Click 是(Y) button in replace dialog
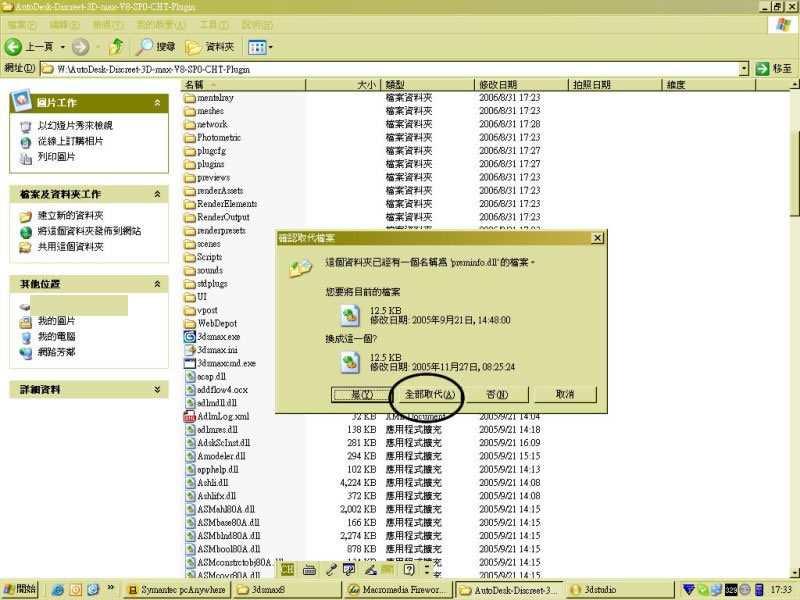This screenshot has height=600, width=800. (x=362, y=394)
